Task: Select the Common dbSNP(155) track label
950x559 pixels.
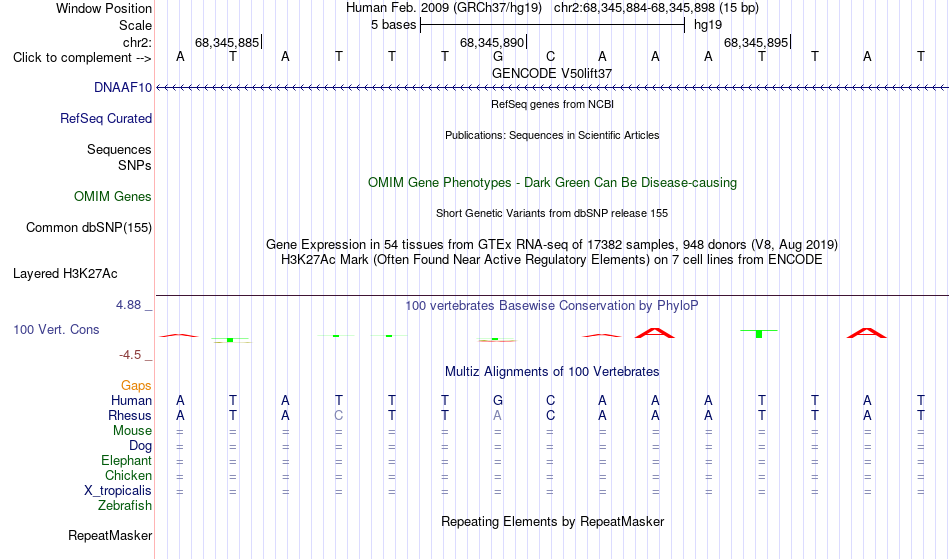Action: 88,228
